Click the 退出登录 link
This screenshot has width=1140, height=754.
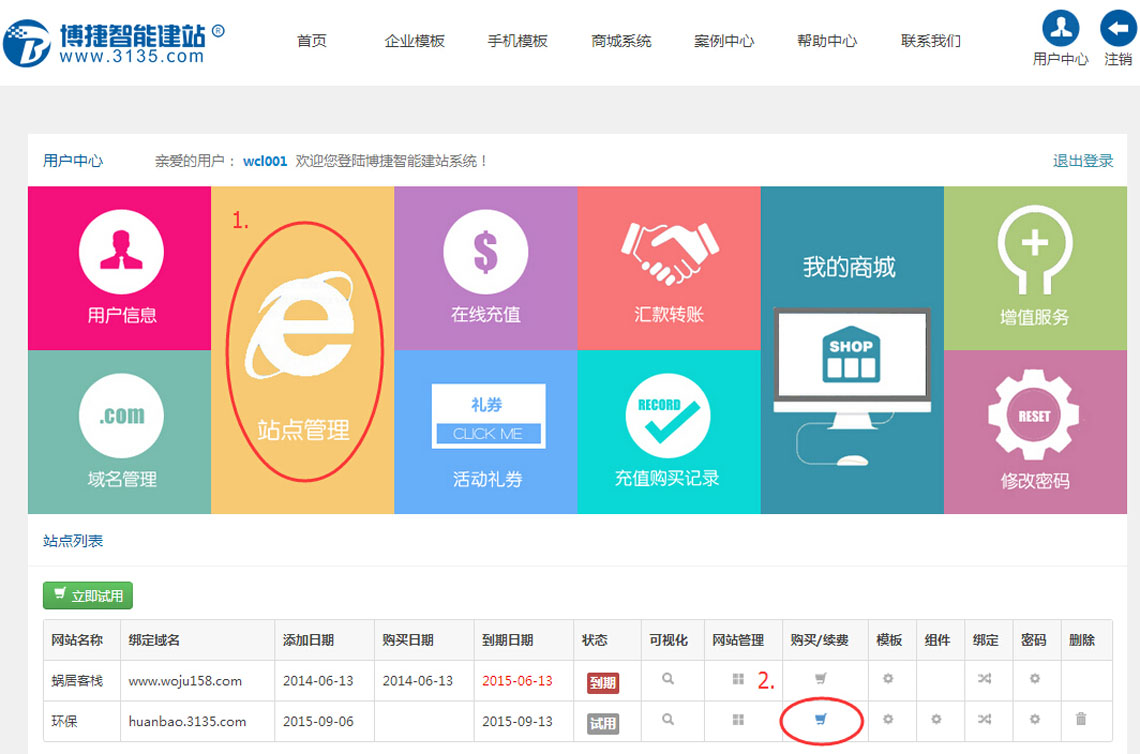tap(1082, 161)
